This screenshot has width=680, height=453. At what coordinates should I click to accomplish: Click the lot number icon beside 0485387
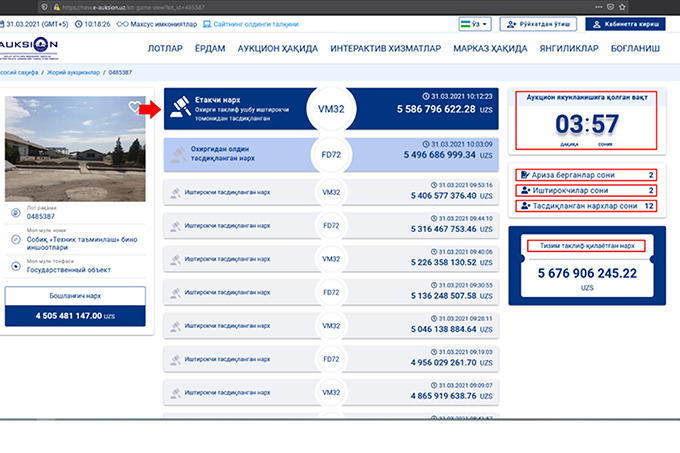pyautogui.click(x=14, y=212)
